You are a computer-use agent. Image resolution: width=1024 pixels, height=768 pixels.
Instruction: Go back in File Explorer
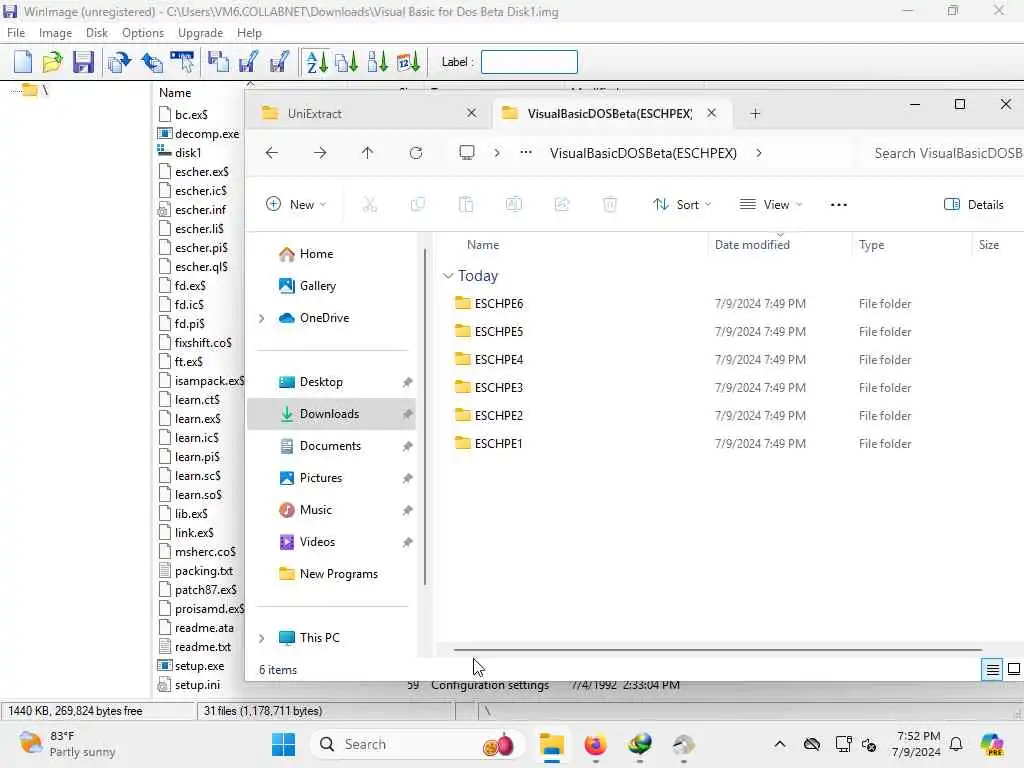point(272,153)
